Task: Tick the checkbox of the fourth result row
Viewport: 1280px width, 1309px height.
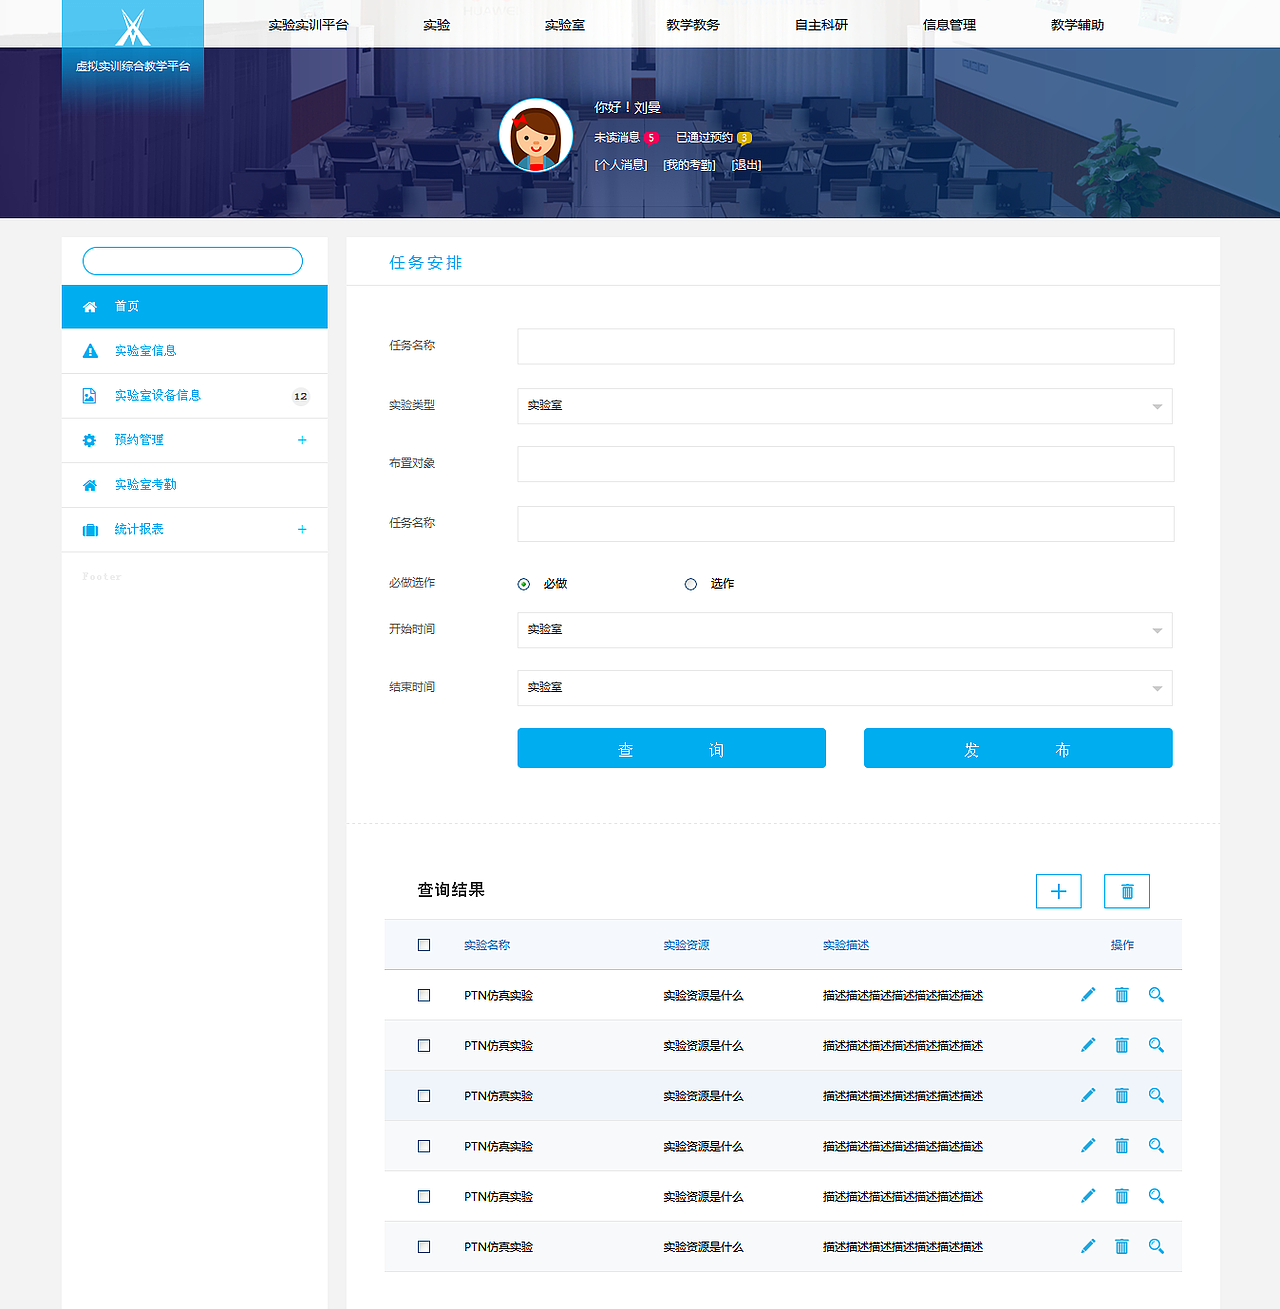Action: point(424,1146)
